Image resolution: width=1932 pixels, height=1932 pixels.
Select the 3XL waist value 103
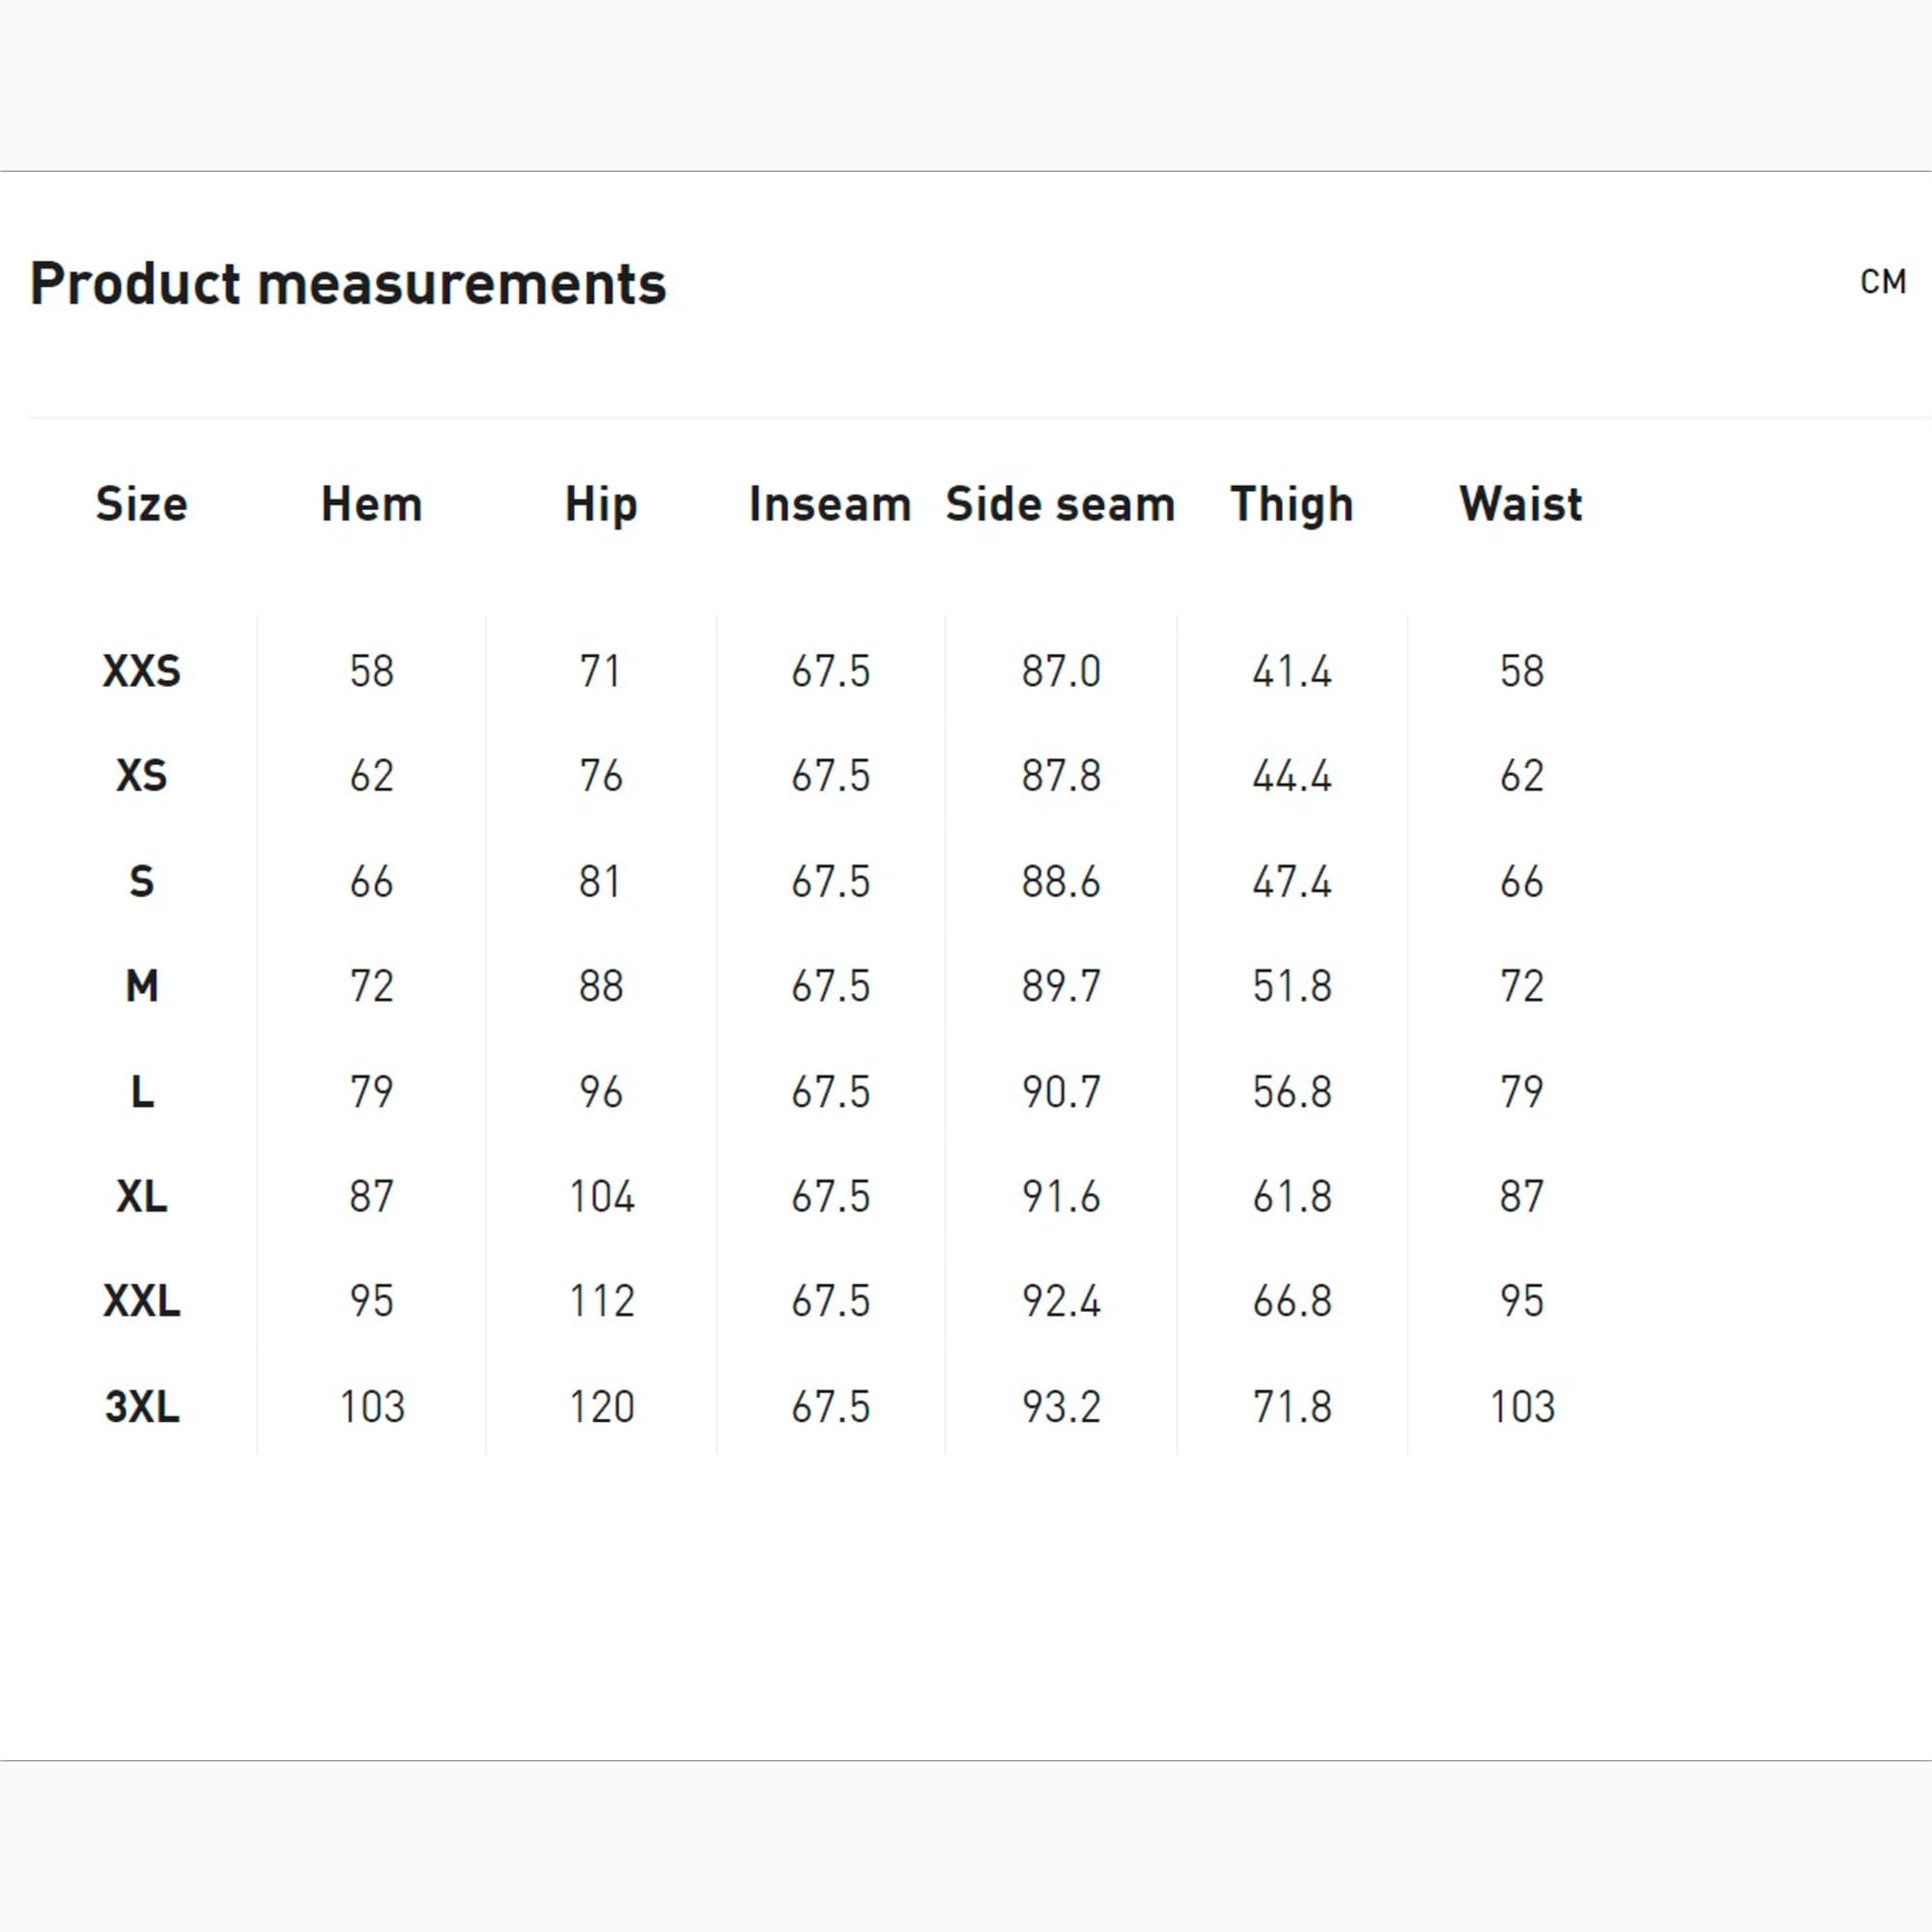click(1521, 1407)
